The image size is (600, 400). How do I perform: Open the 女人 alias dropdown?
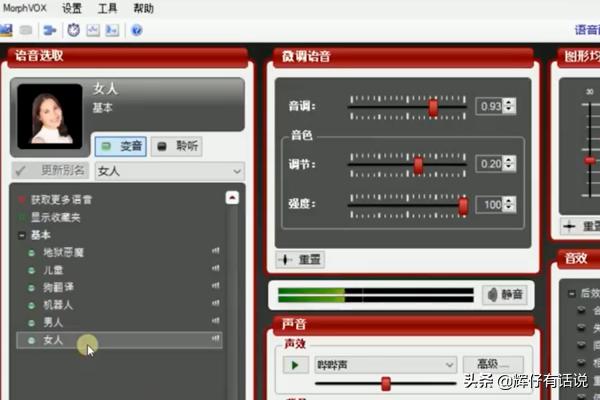[170, 171]
